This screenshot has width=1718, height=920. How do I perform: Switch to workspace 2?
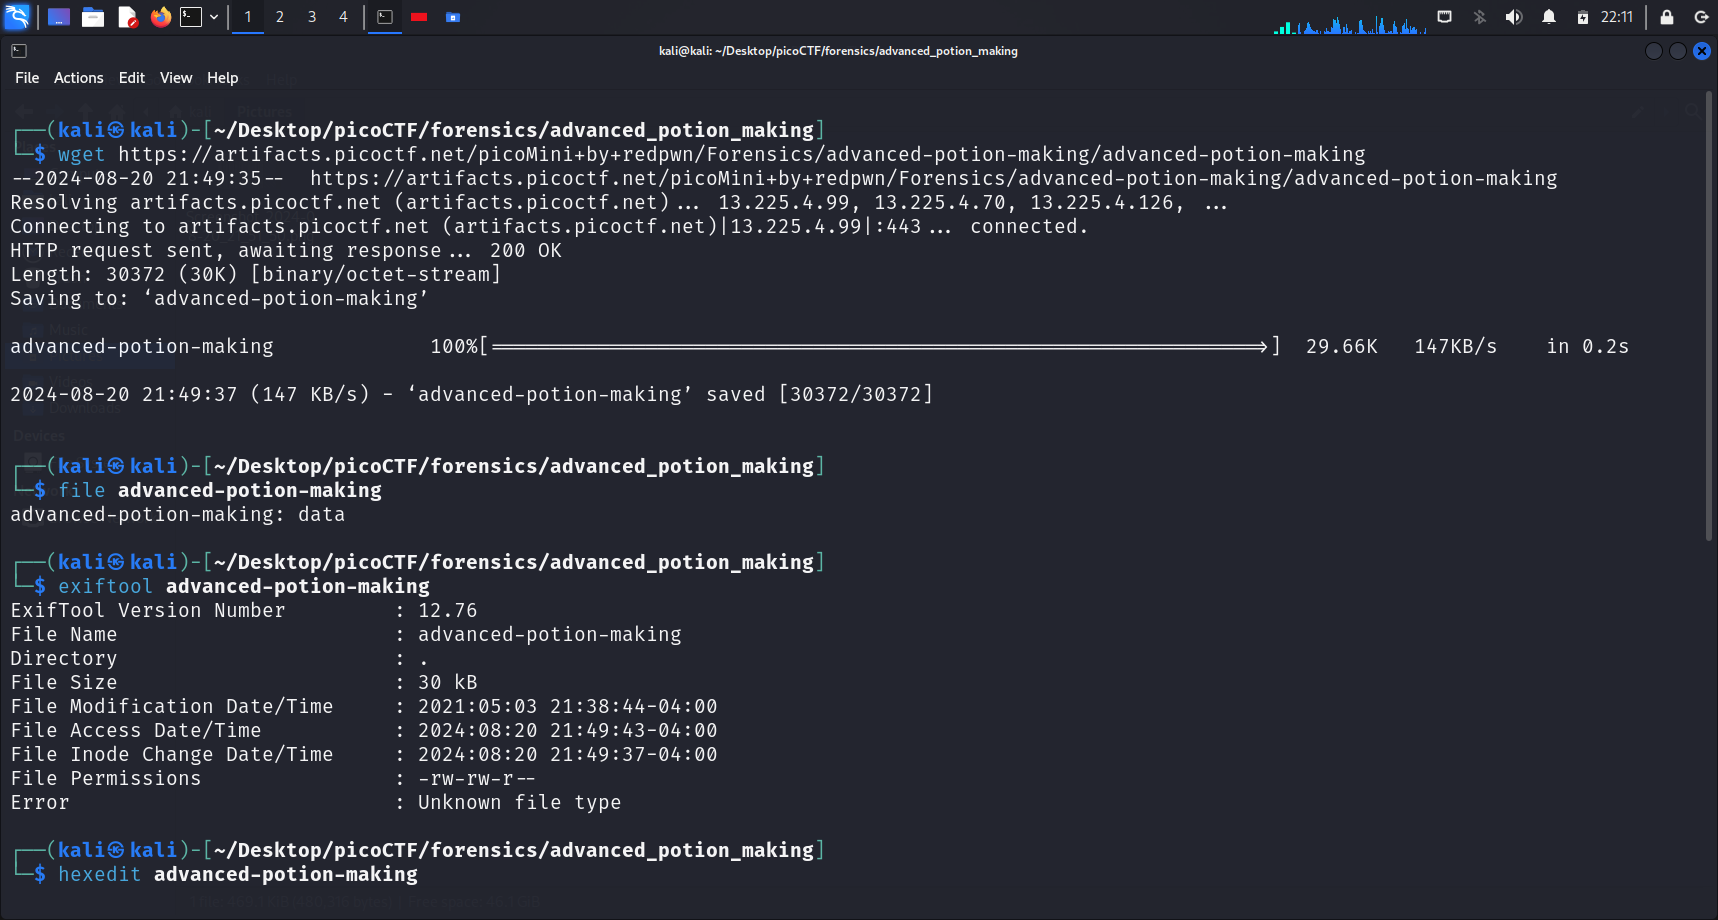(280, 17)
